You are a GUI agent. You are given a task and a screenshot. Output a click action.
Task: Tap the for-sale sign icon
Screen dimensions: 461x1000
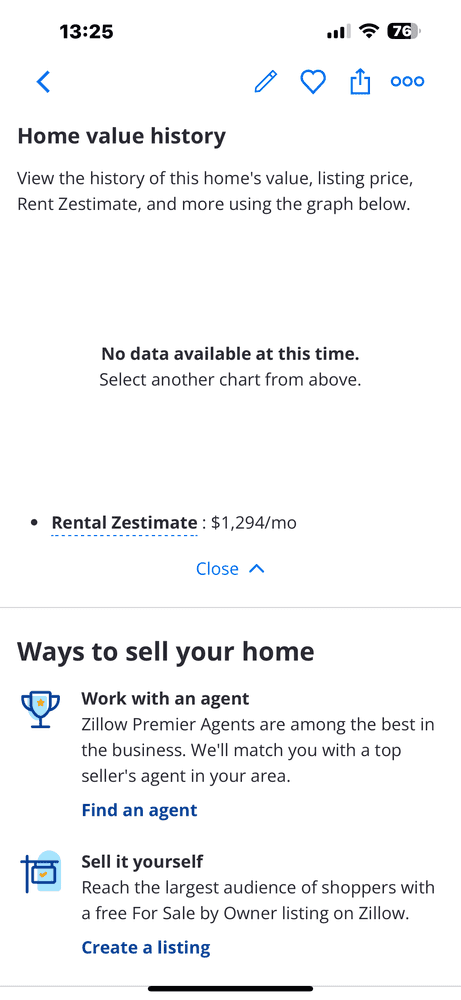[x=40, y=872]
